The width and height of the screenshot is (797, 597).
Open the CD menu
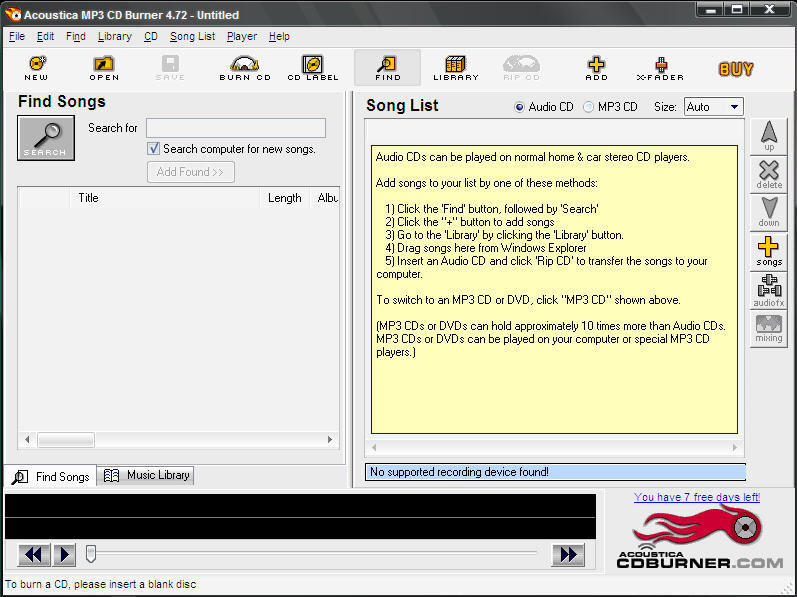click(151, 37)
